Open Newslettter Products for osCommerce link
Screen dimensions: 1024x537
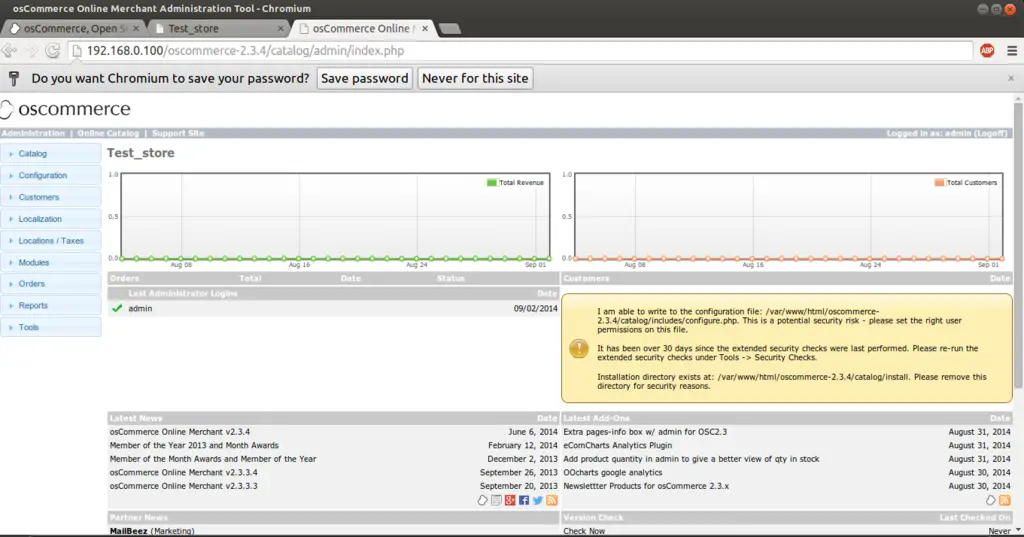[x=646, y=486]
